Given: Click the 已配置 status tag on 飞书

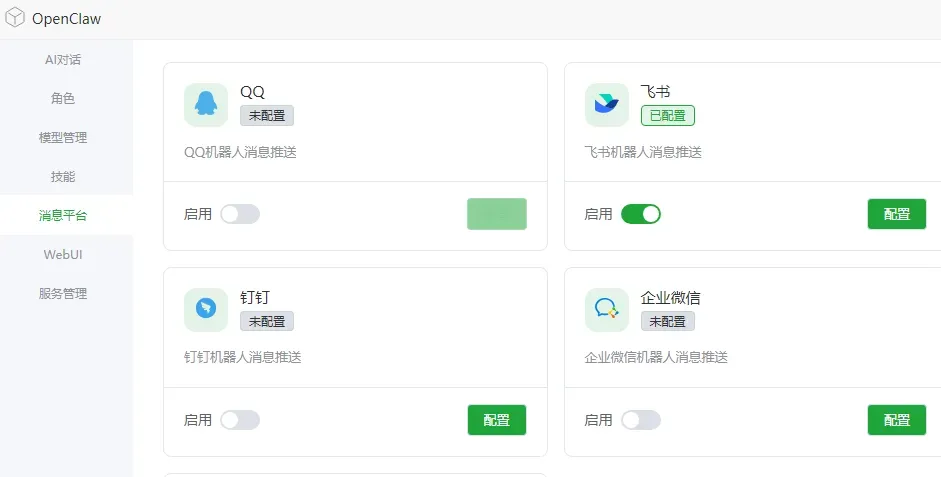Looking at the screenshot, I should 668,116.
